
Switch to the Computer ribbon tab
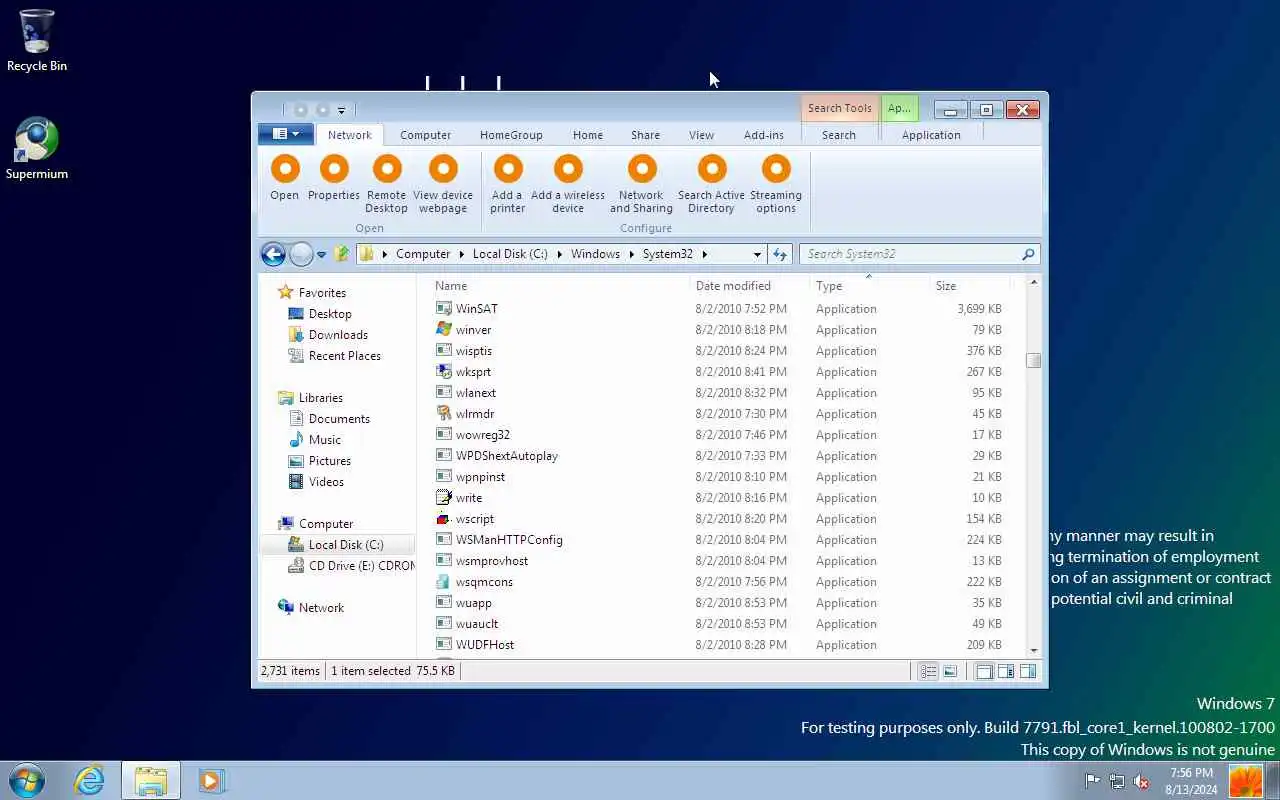(425, 135)
